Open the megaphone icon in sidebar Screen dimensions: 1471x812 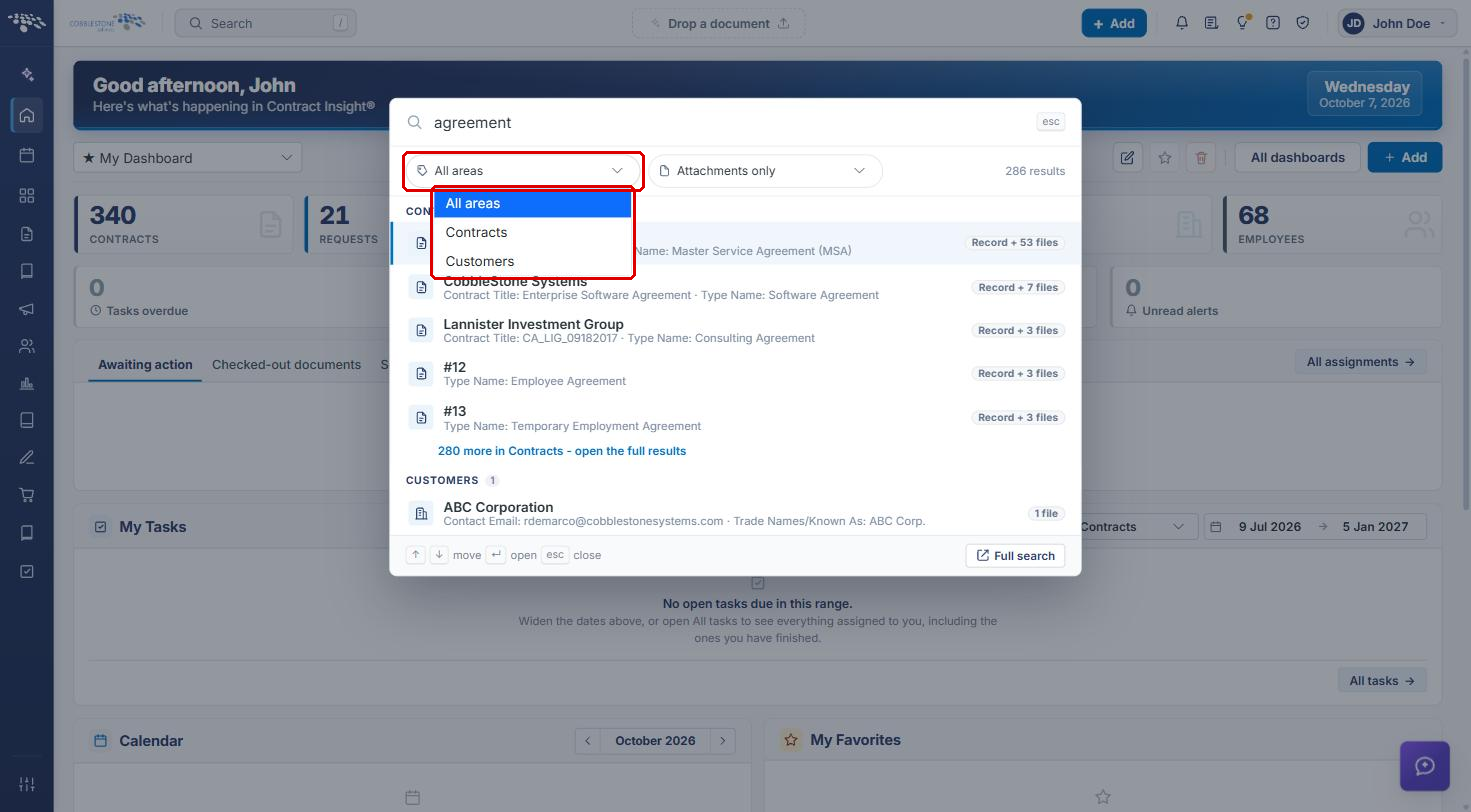coord(27,309)
